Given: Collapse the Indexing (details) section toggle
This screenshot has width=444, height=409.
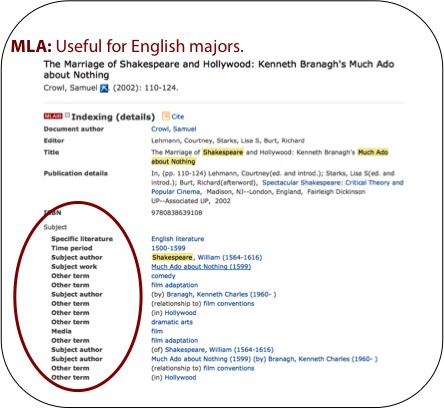Looking at the screenshot, I should coord(67,115).
